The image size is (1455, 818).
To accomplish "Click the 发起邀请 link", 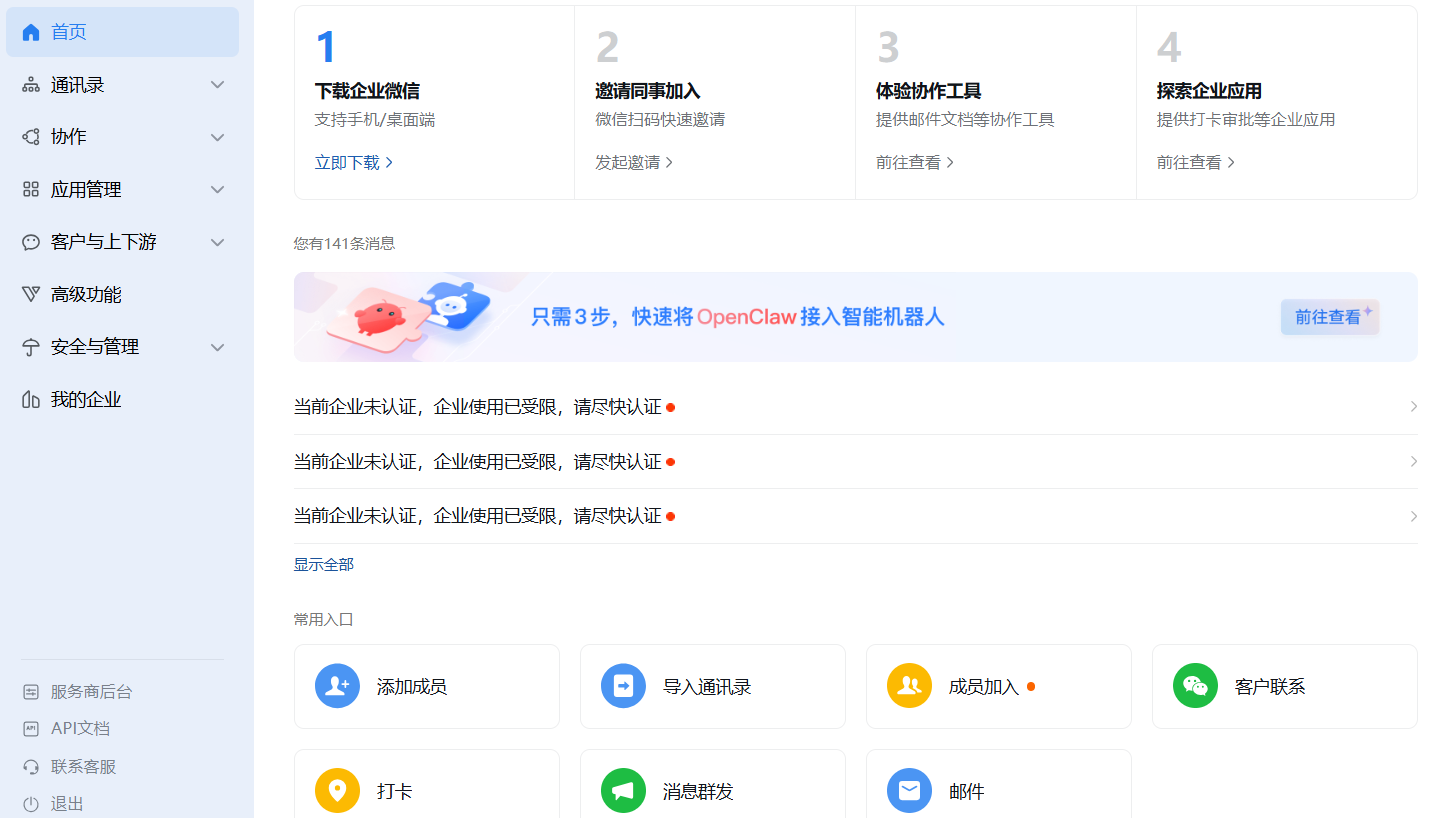I will pos(634,162).
